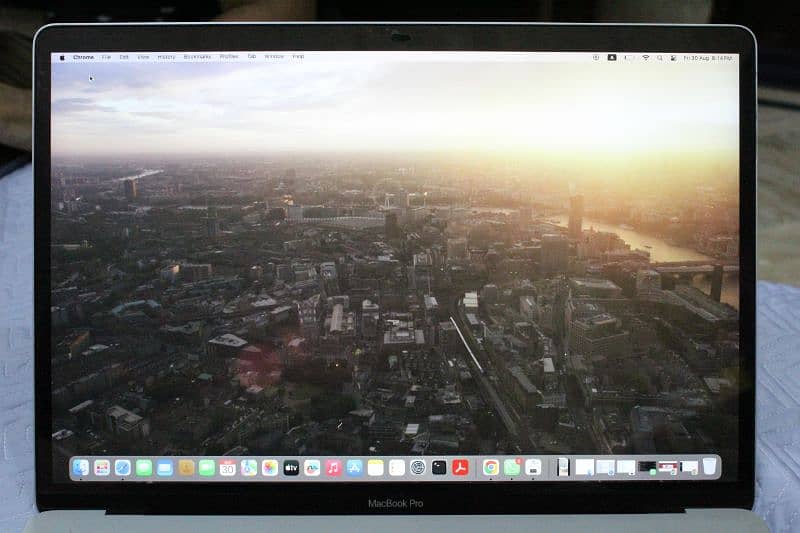Open the History menu
800x533 pixels.
[x=166, y=57]
